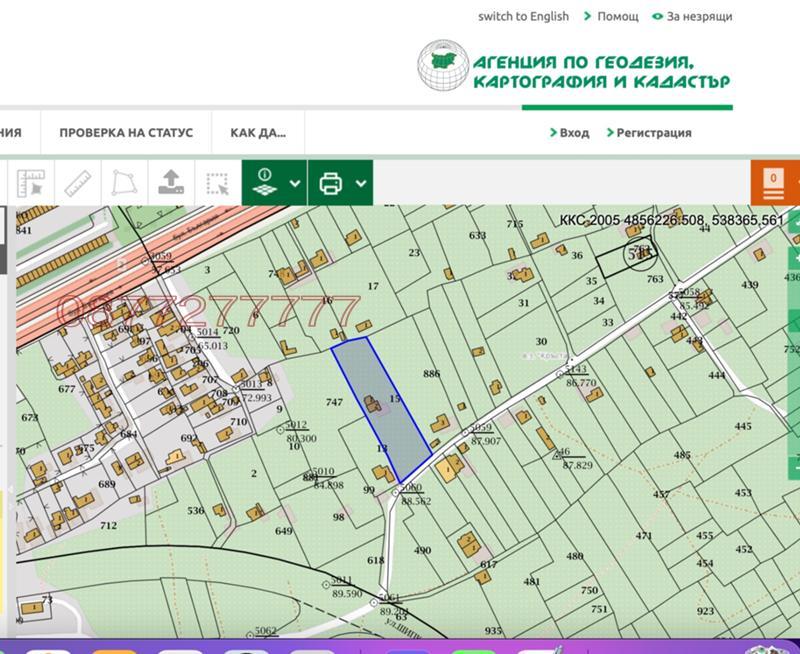
Task: Click the agency globe logo
Action: click(x=445, y=63)
